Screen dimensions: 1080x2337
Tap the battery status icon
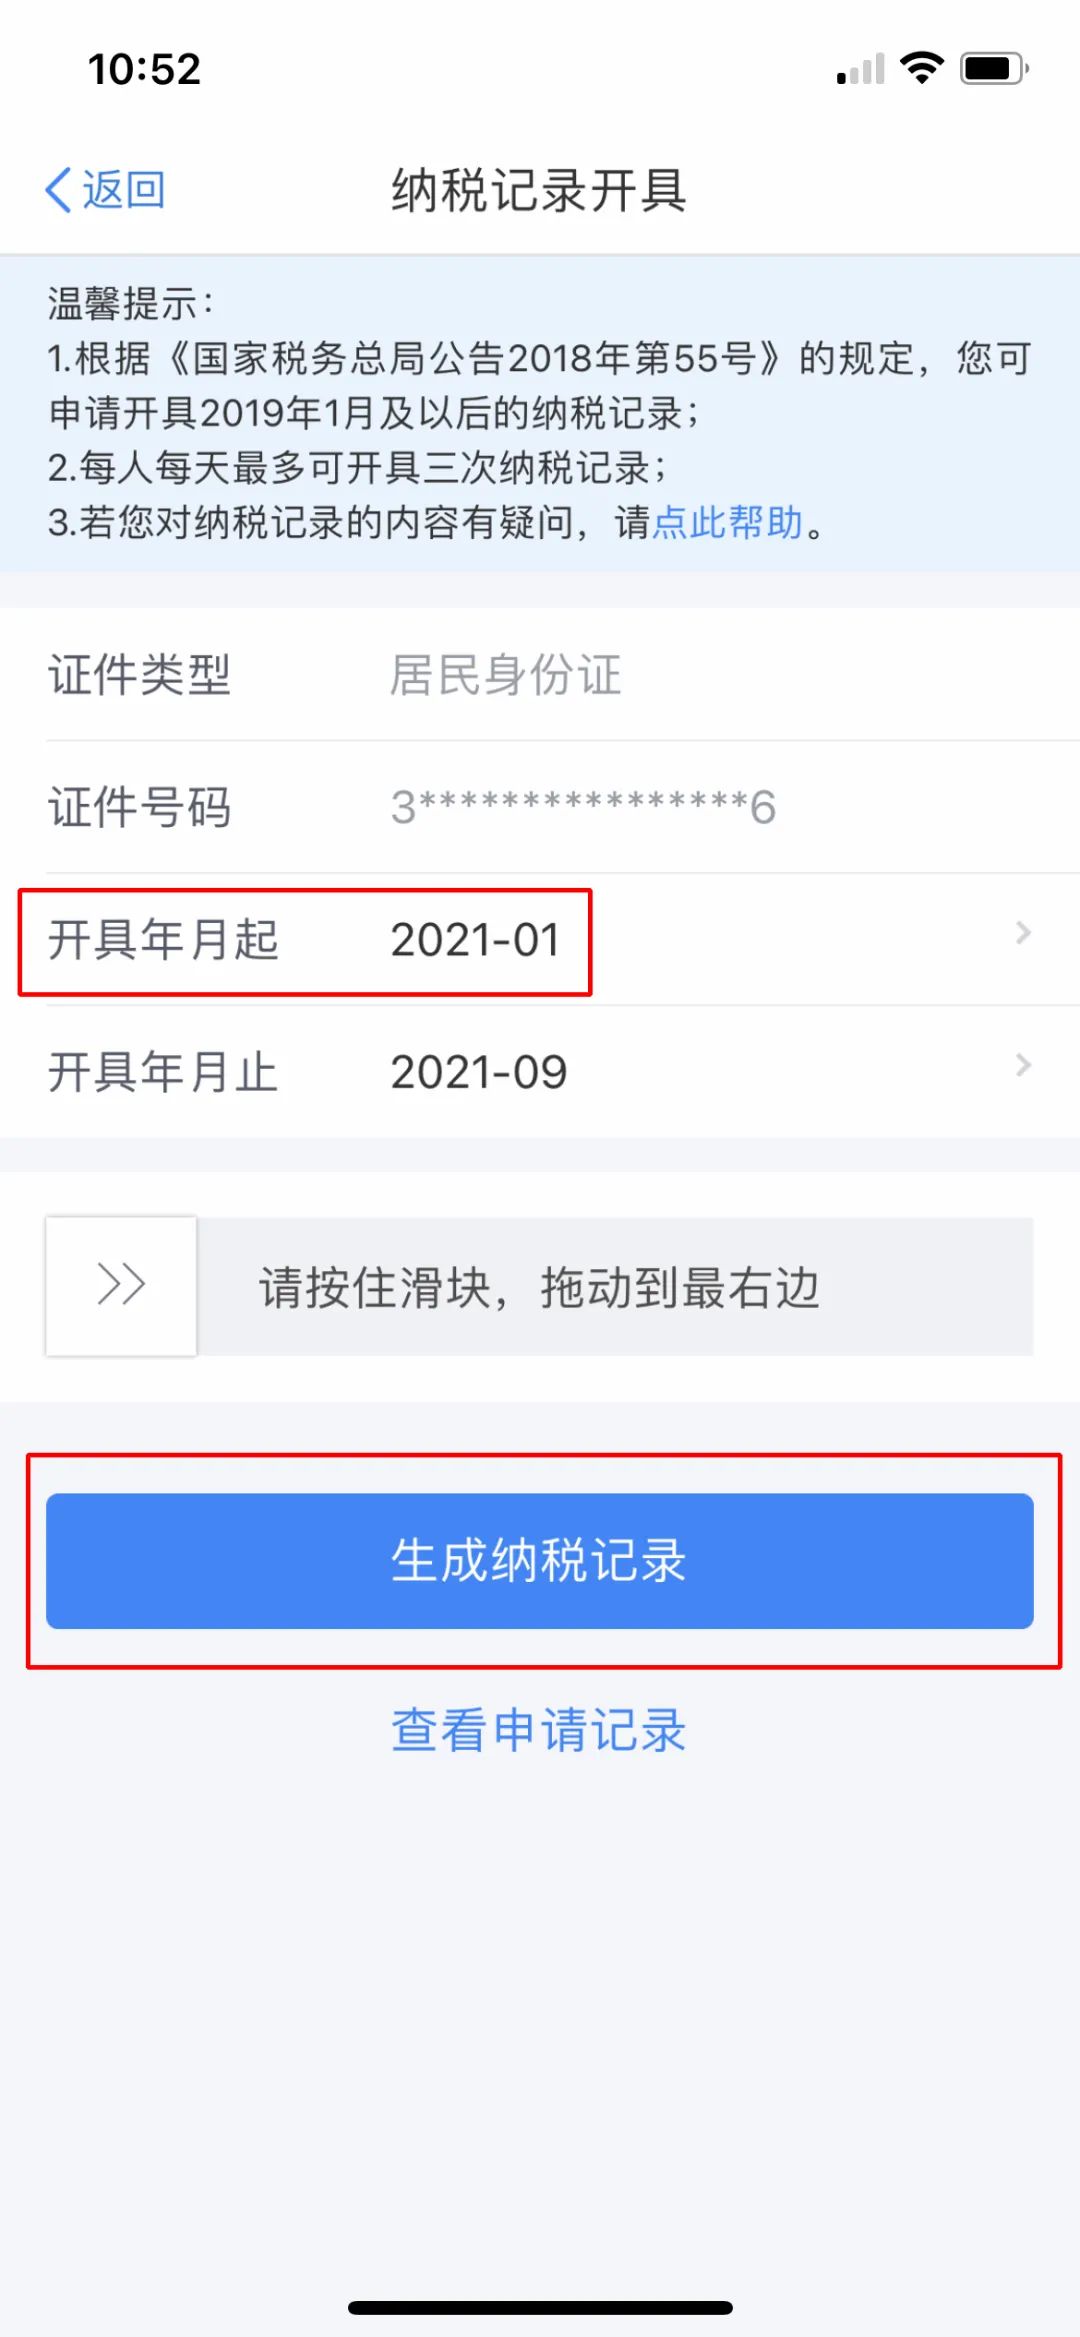[x=994, y=69]
